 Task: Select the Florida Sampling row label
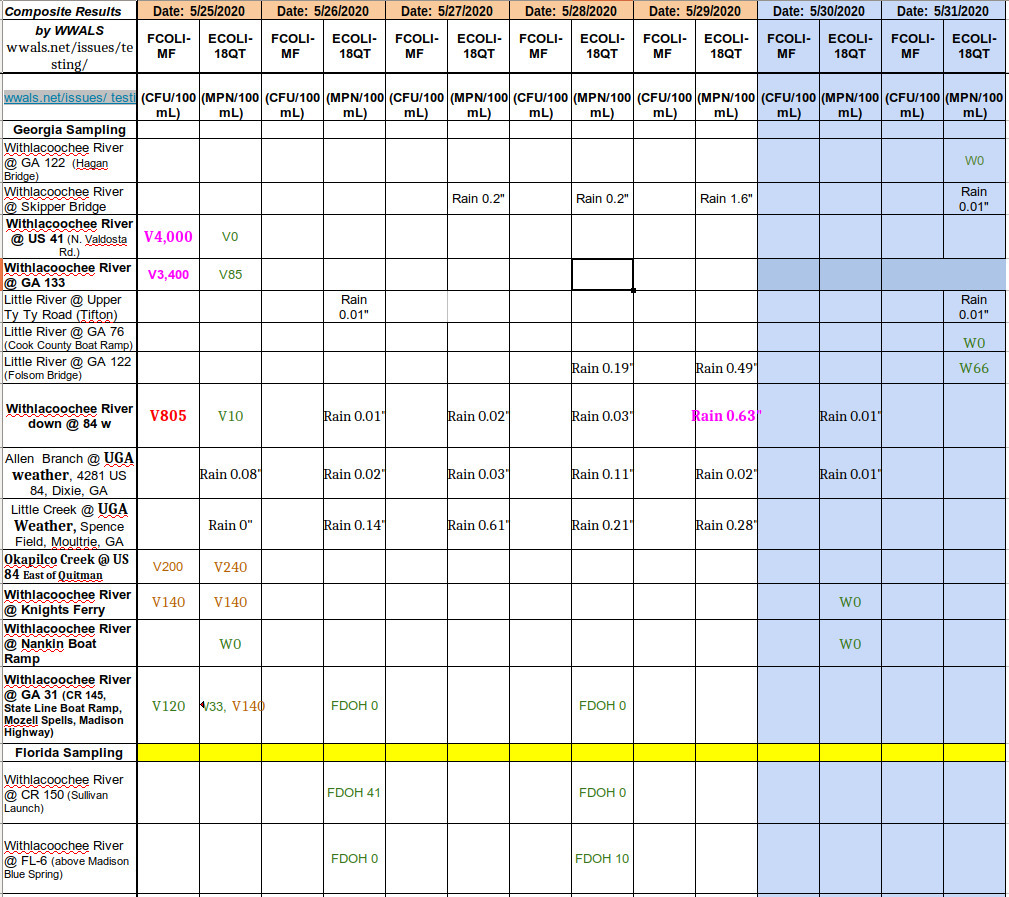click(x=69, y=752)
